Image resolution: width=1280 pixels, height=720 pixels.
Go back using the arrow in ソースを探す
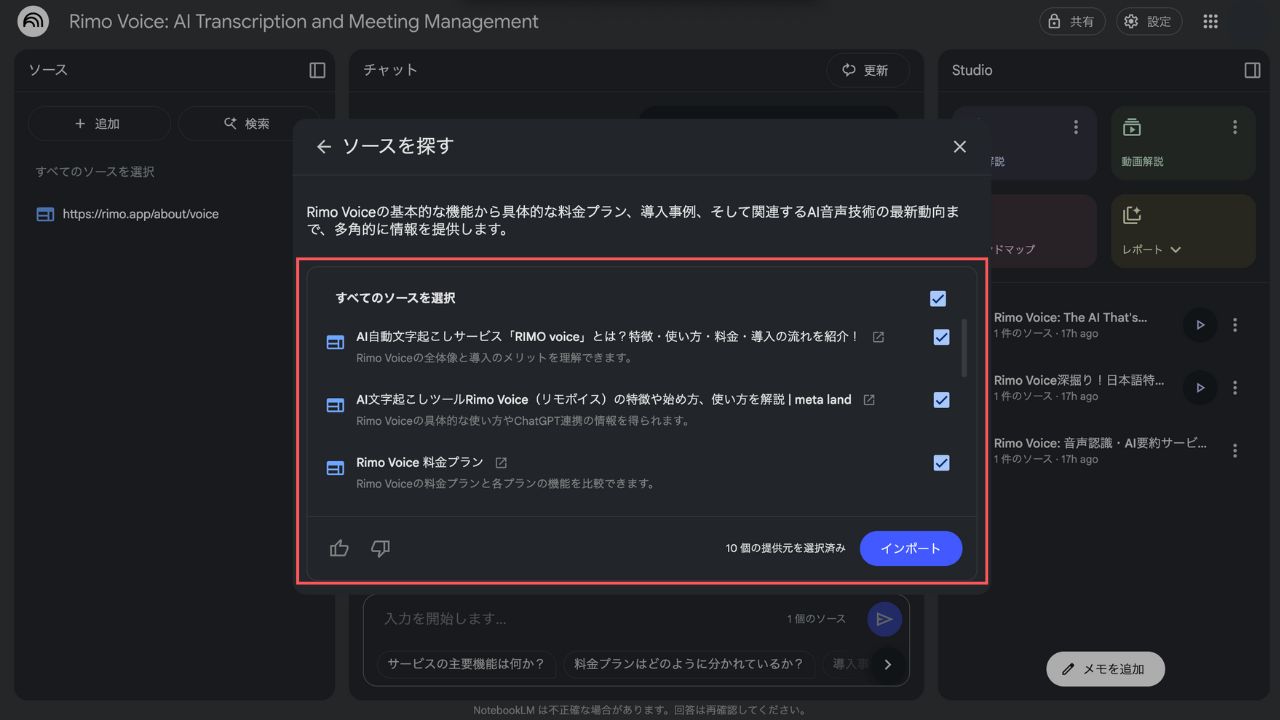323,146
